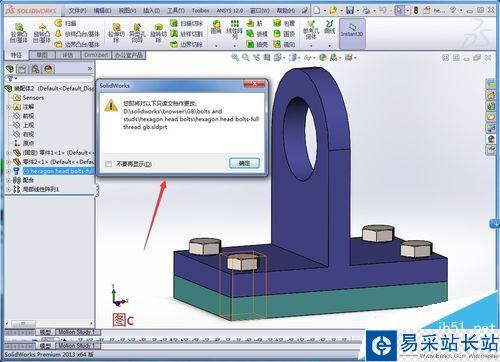Select the Revolved Cut tool
This screenshot has width=500, height=362.
coord(158,33)
